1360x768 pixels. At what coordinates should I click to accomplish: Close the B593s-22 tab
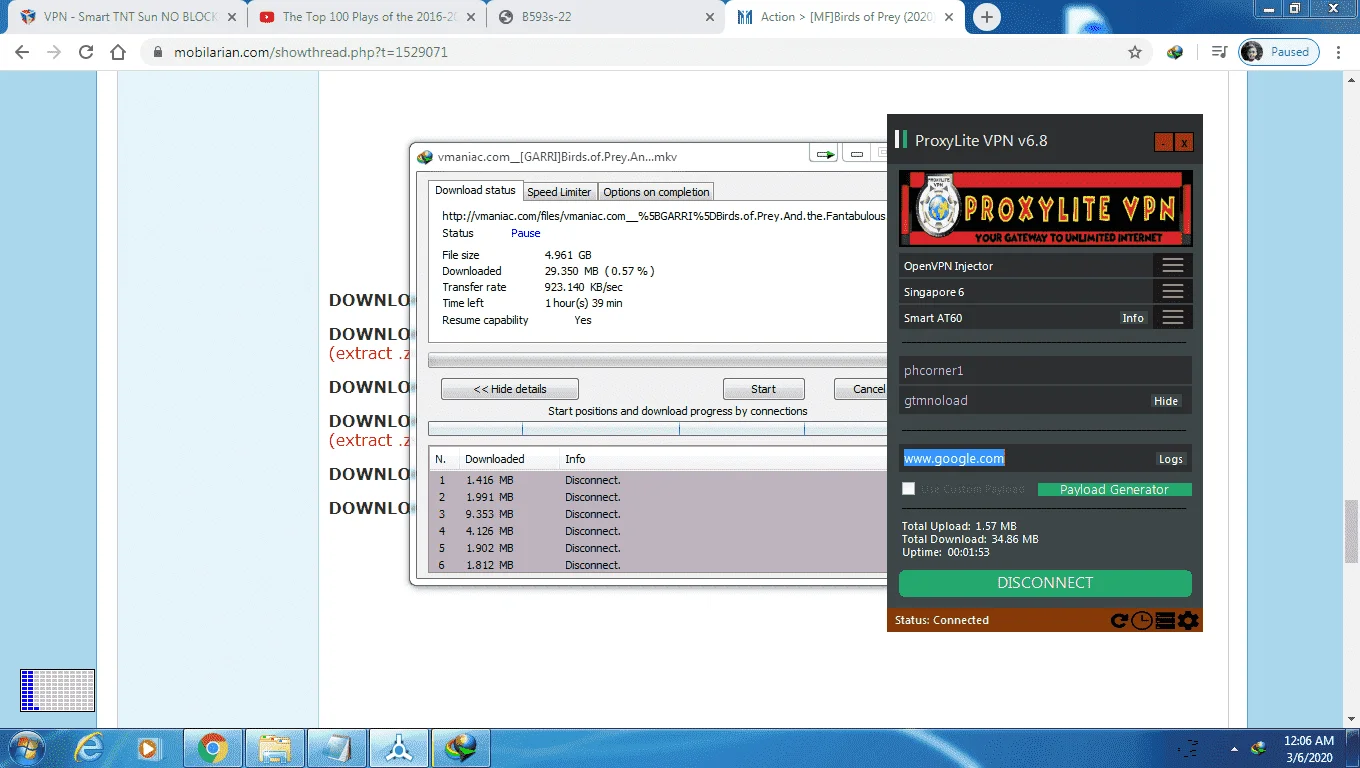[x=710, y=17]
